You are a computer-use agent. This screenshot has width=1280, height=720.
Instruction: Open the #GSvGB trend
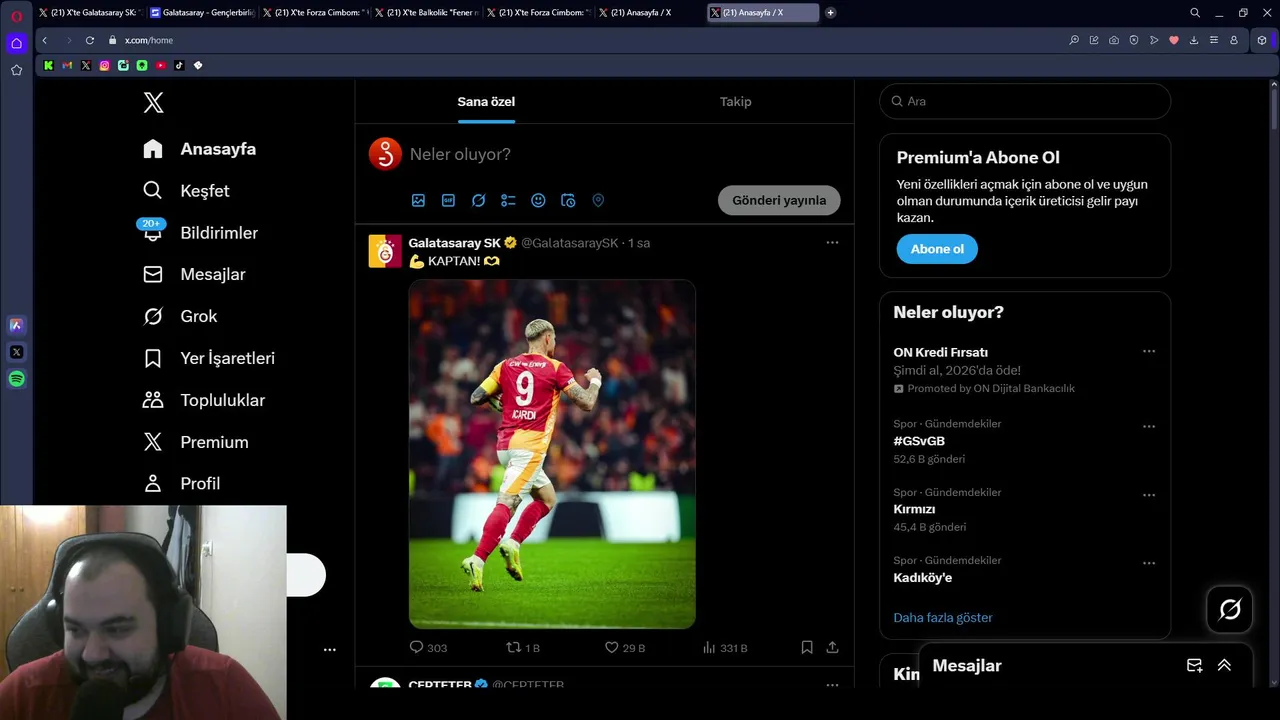(919, 441)
